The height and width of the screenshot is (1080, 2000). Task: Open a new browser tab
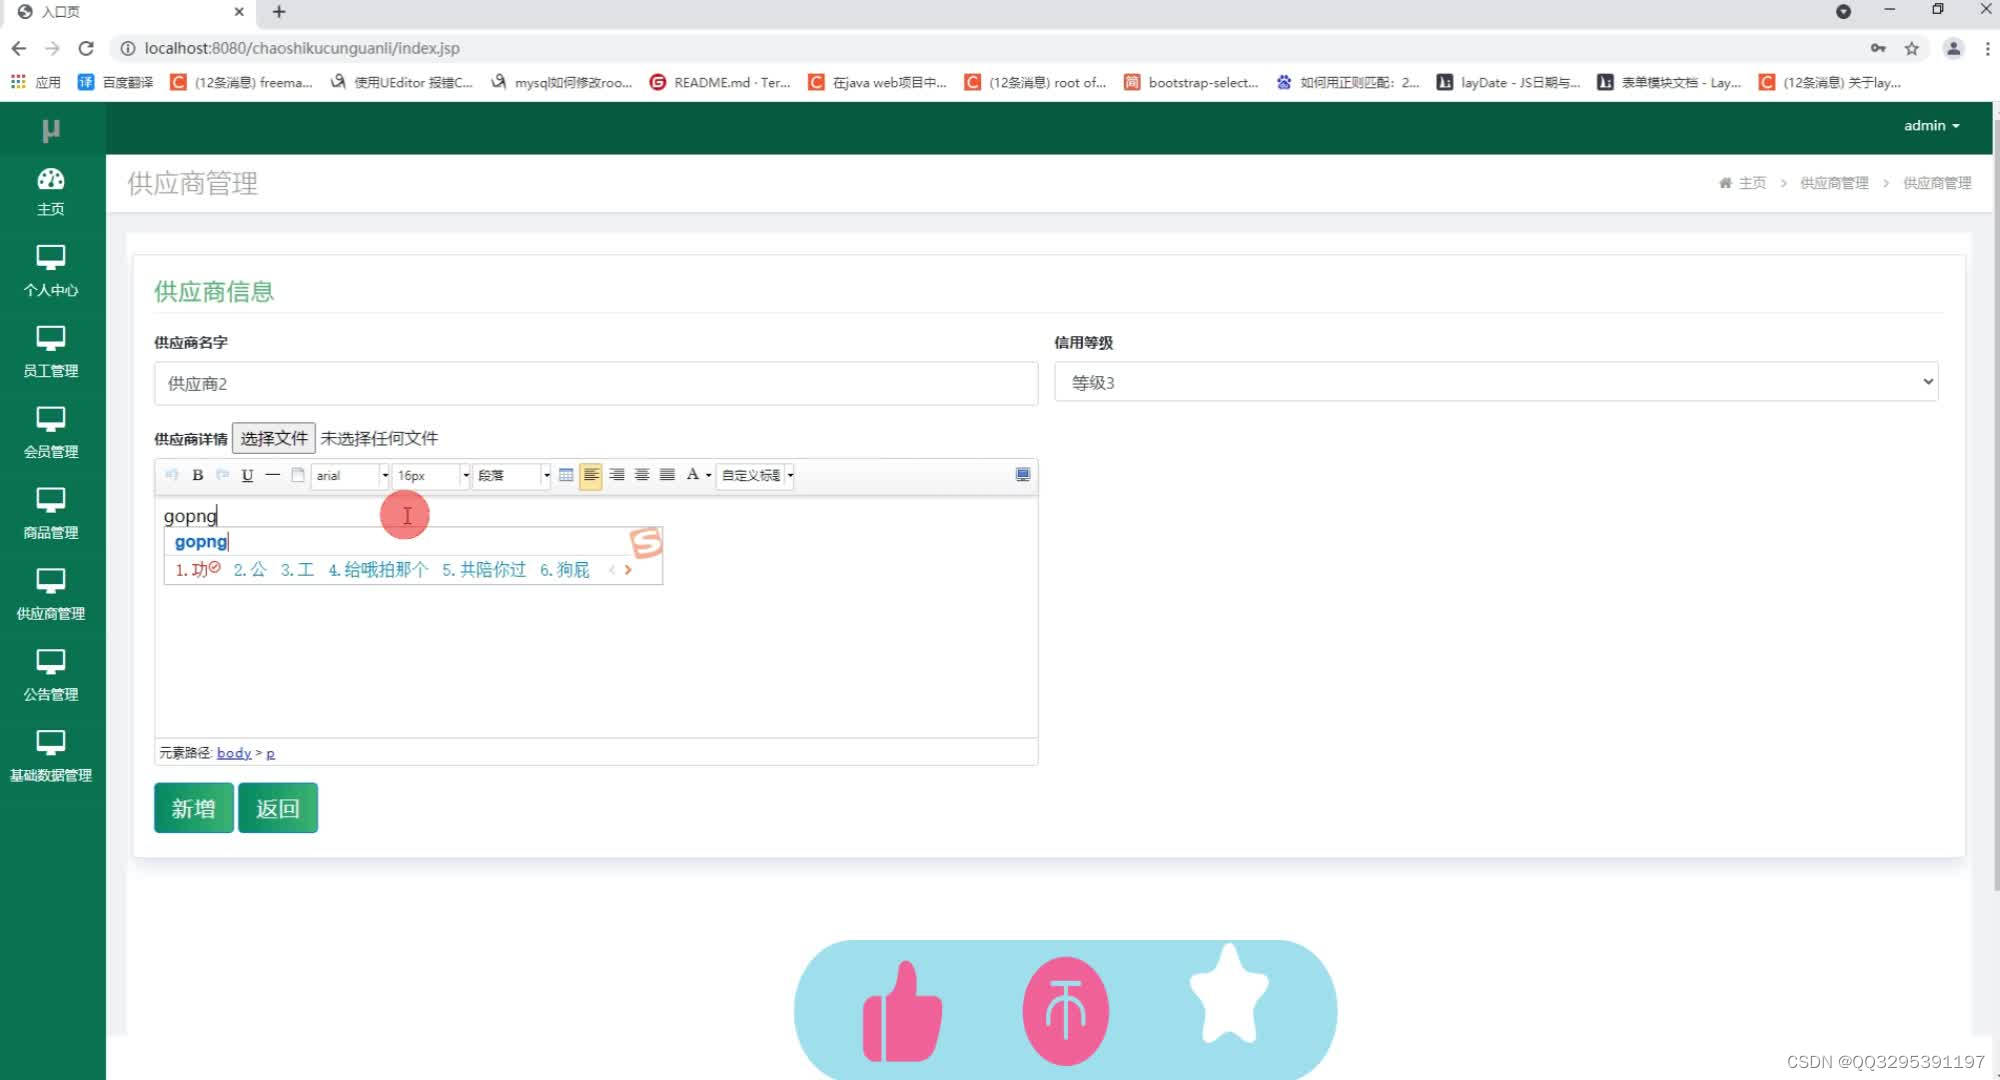(x=279, y=12)
